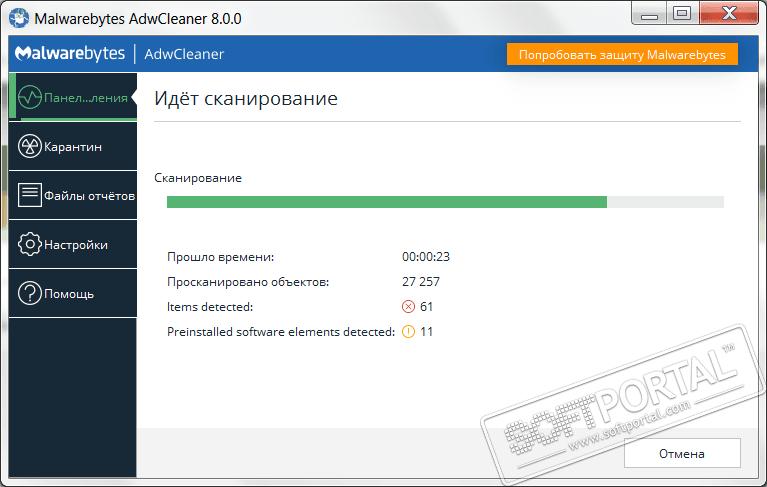Minimize the AdwCleaner window
The height and width of the screenshot is (487, 767).
[x=649, y=14]
